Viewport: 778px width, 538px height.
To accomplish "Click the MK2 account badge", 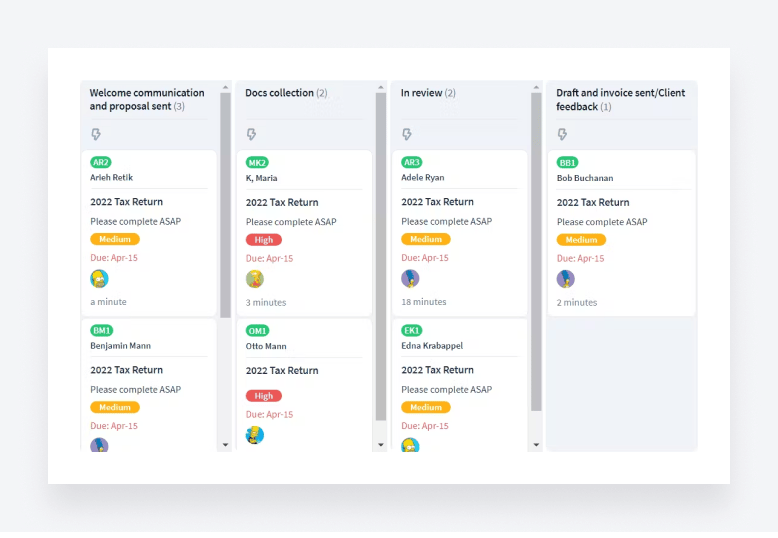I will (257, 163).
